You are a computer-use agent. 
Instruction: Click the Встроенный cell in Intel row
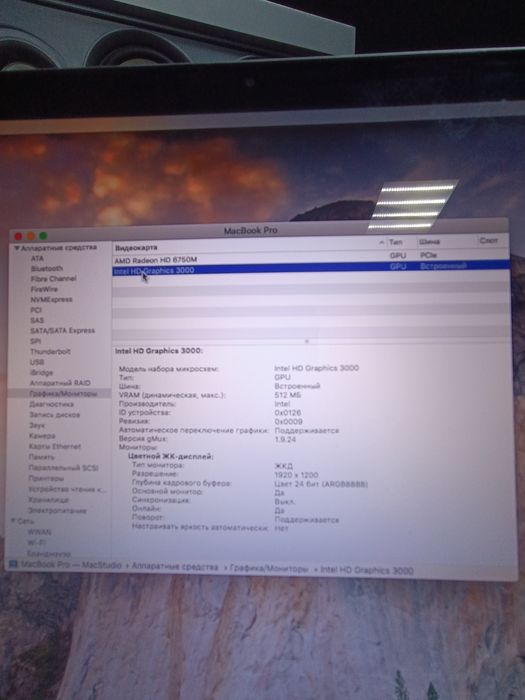444,266
